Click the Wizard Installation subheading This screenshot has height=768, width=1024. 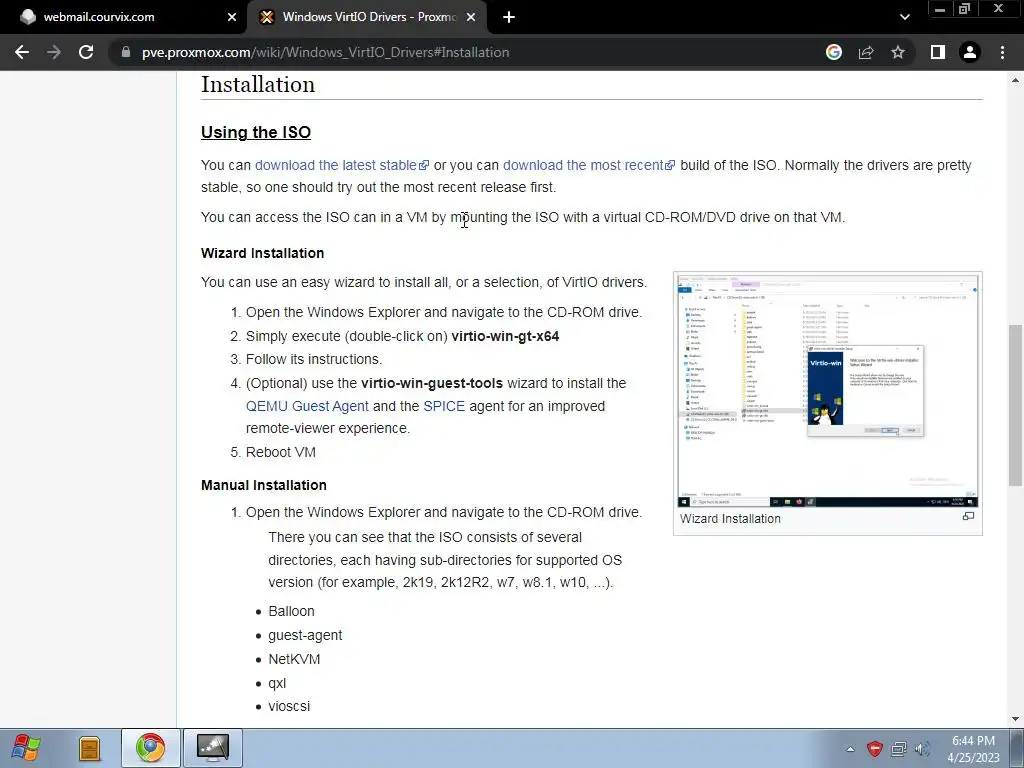click(x=262, y=253)
